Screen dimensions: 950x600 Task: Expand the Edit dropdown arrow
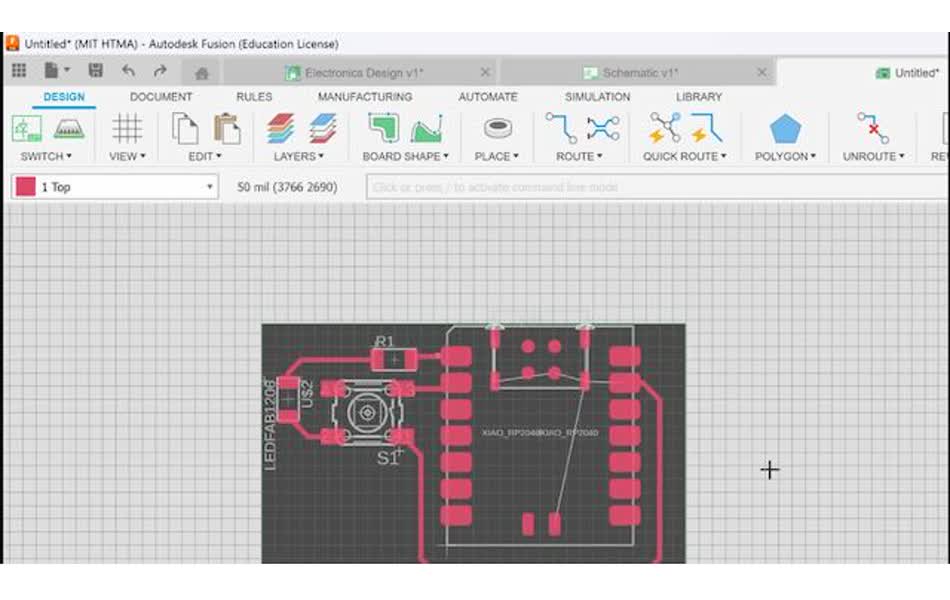[220, 156]
